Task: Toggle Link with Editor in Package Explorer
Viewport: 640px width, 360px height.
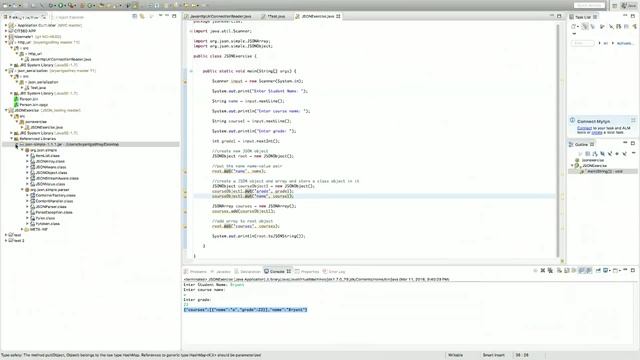Action: coord(142,16)
